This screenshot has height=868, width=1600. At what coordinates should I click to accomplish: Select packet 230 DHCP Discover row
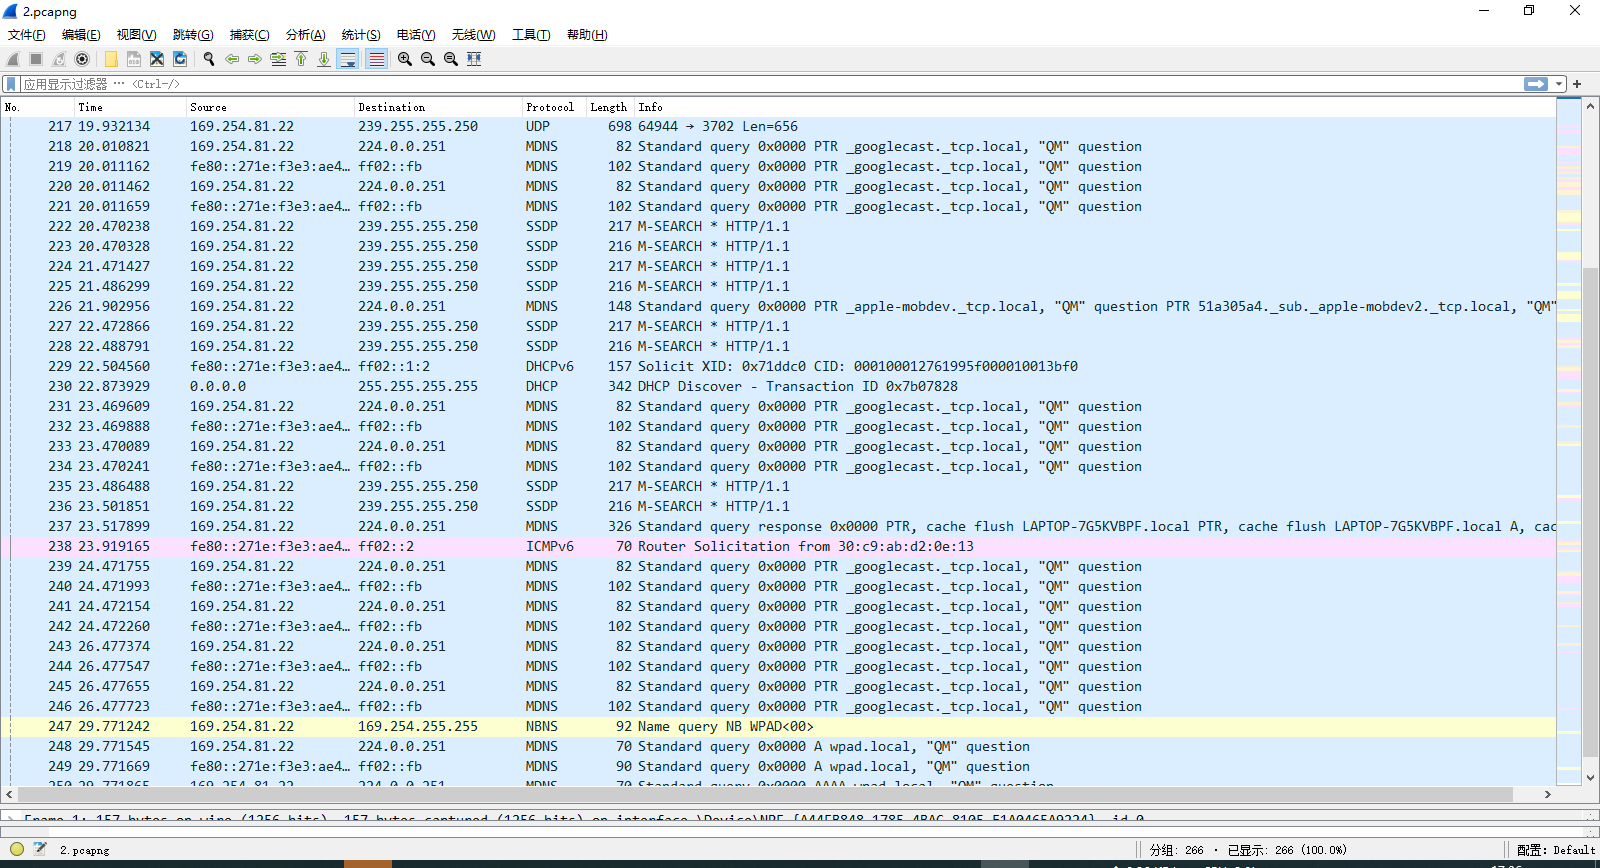coord(779,387)
